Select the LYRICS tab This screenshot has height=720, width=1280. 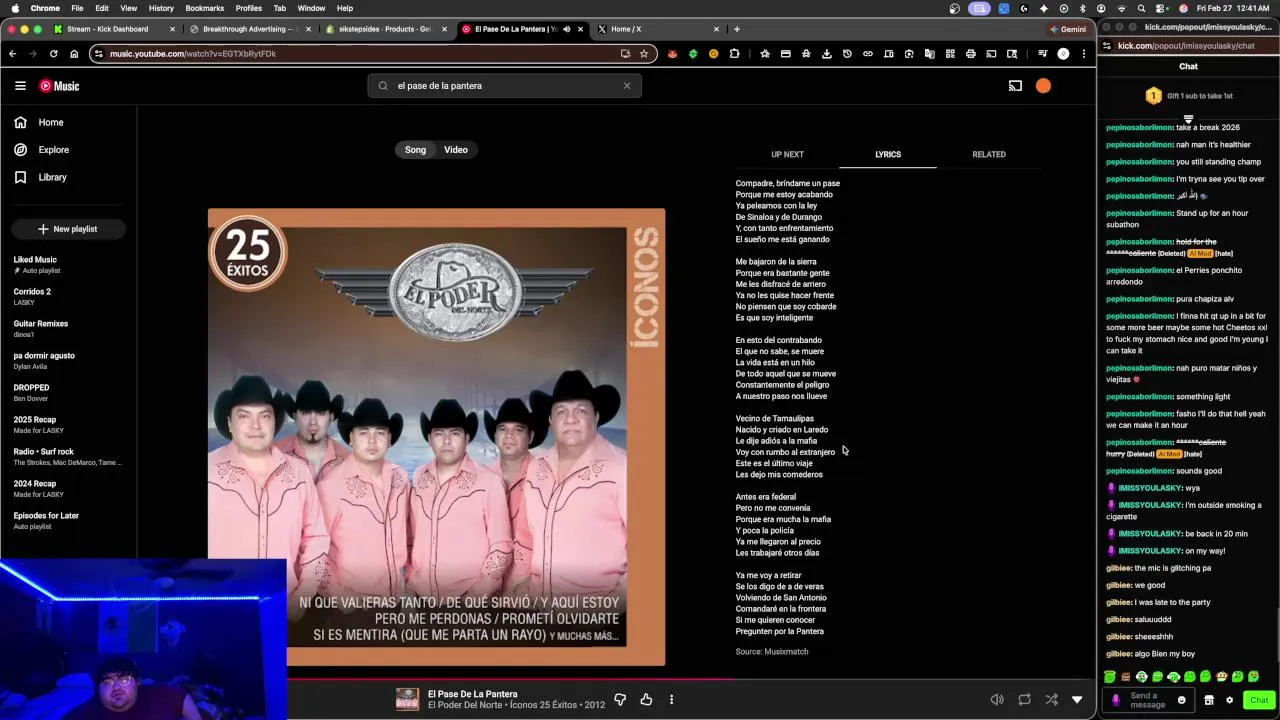pyautogui.click(x=888, y=154)
